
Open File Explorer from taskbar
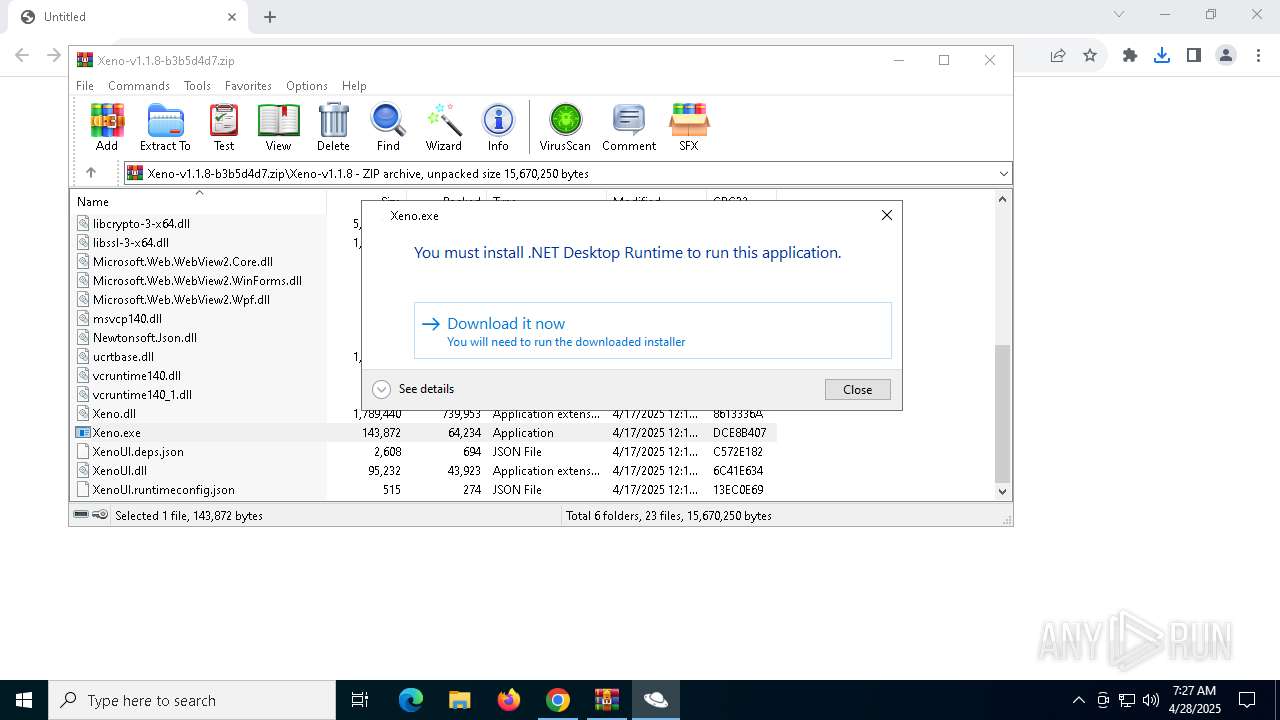coord(460,700)
